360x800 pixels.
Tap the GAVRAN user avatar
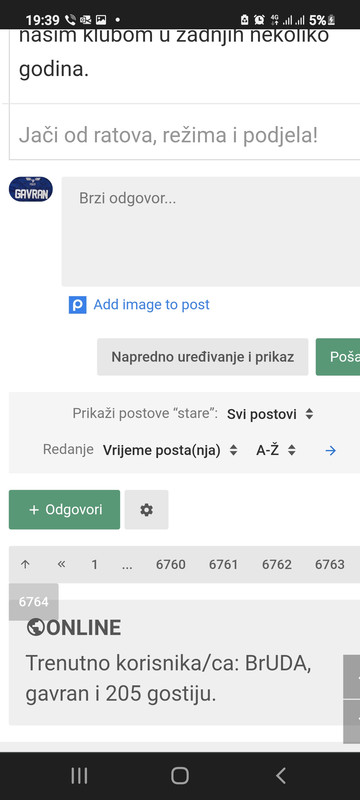pos(31,189)
